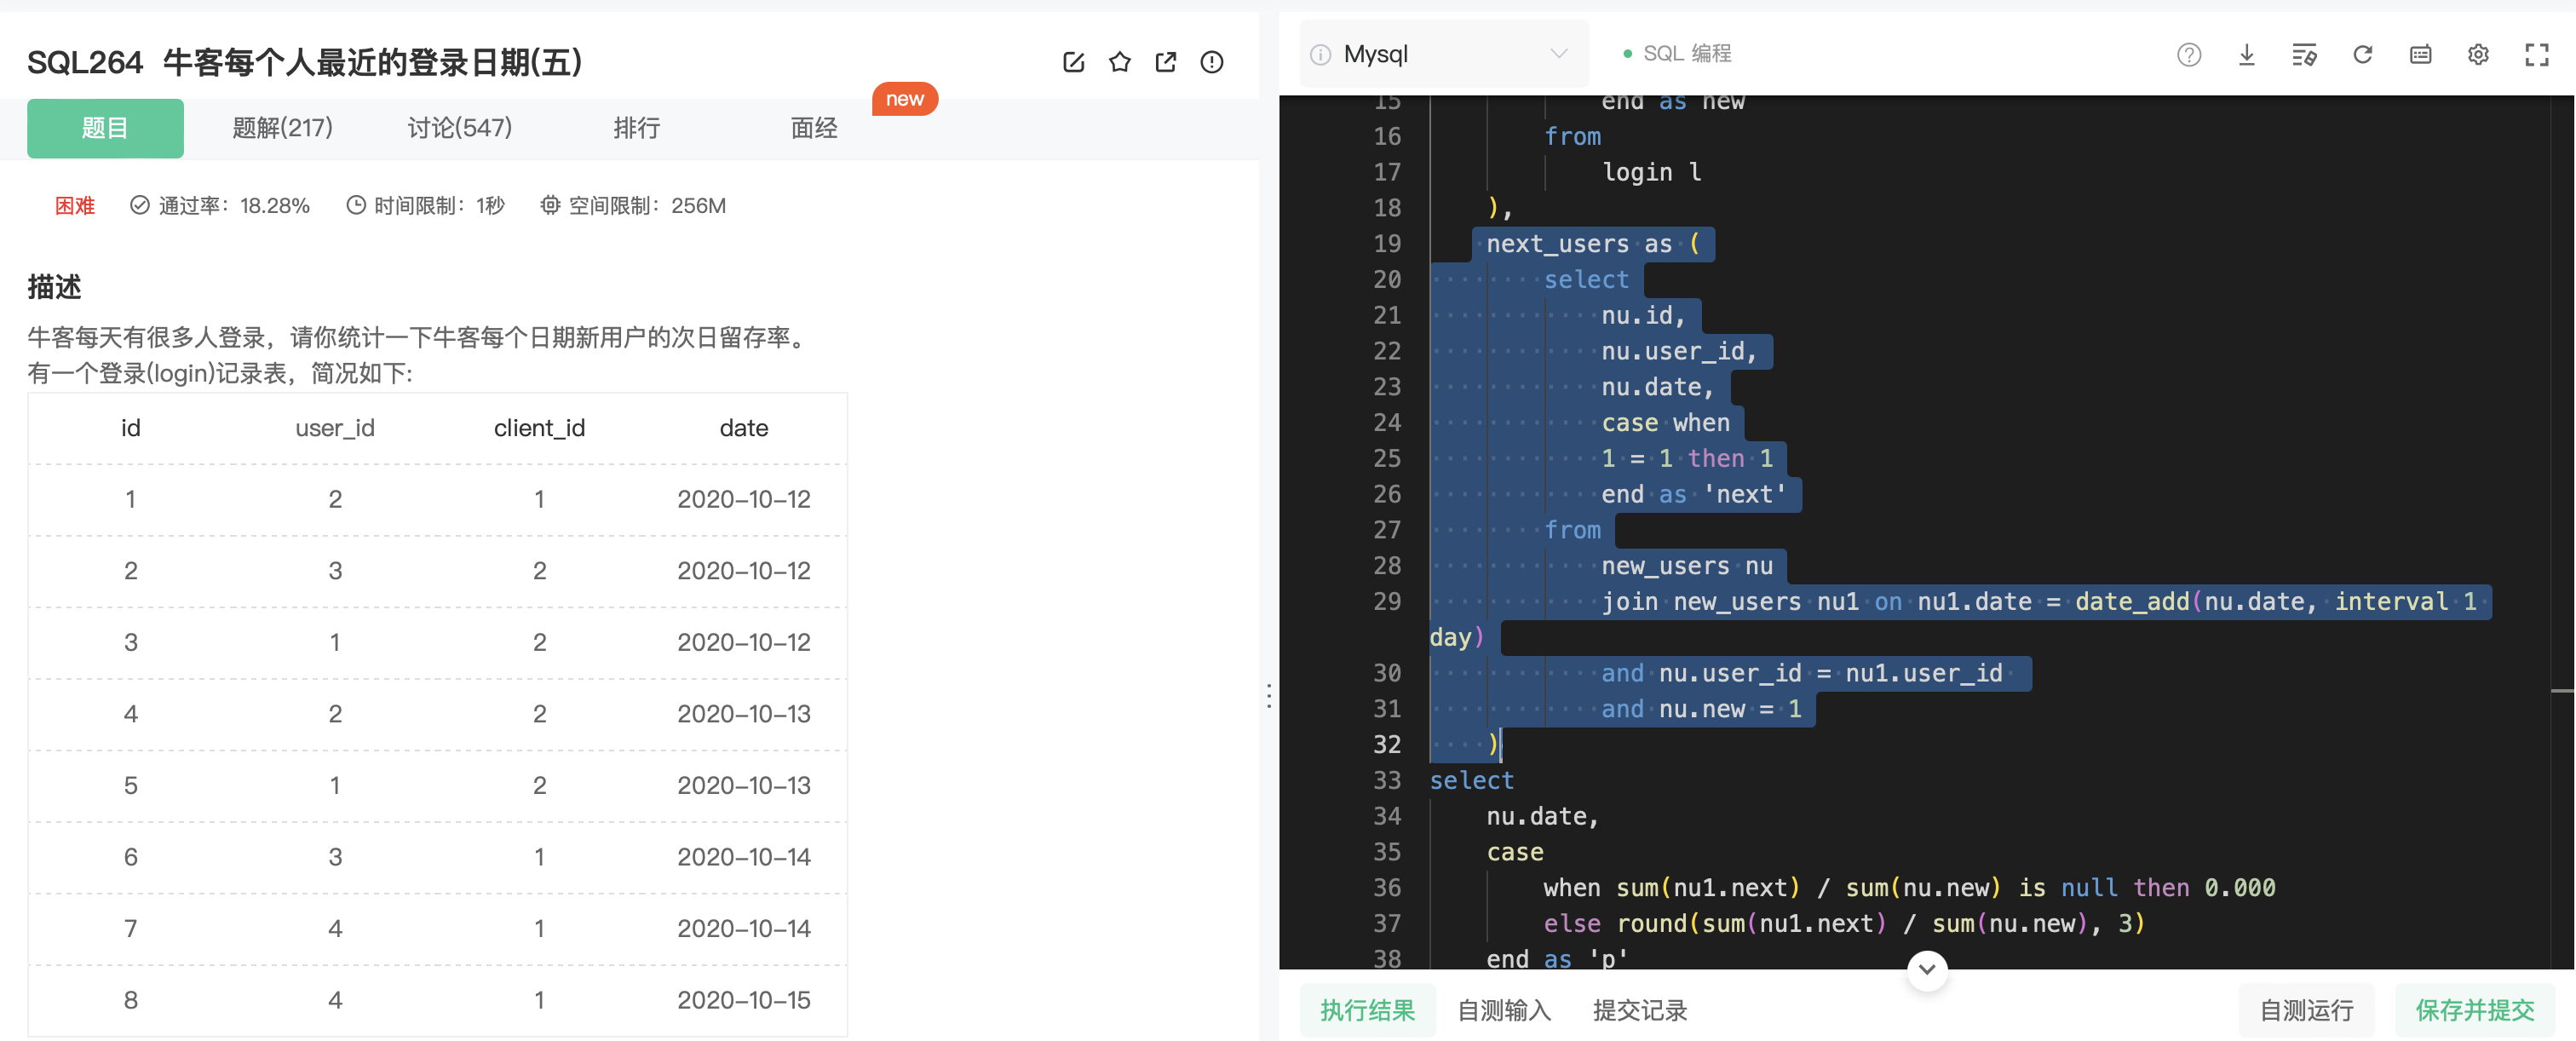Click the 自测运行 button
2576x1041 pixels.
[x=2306, y=1010]
